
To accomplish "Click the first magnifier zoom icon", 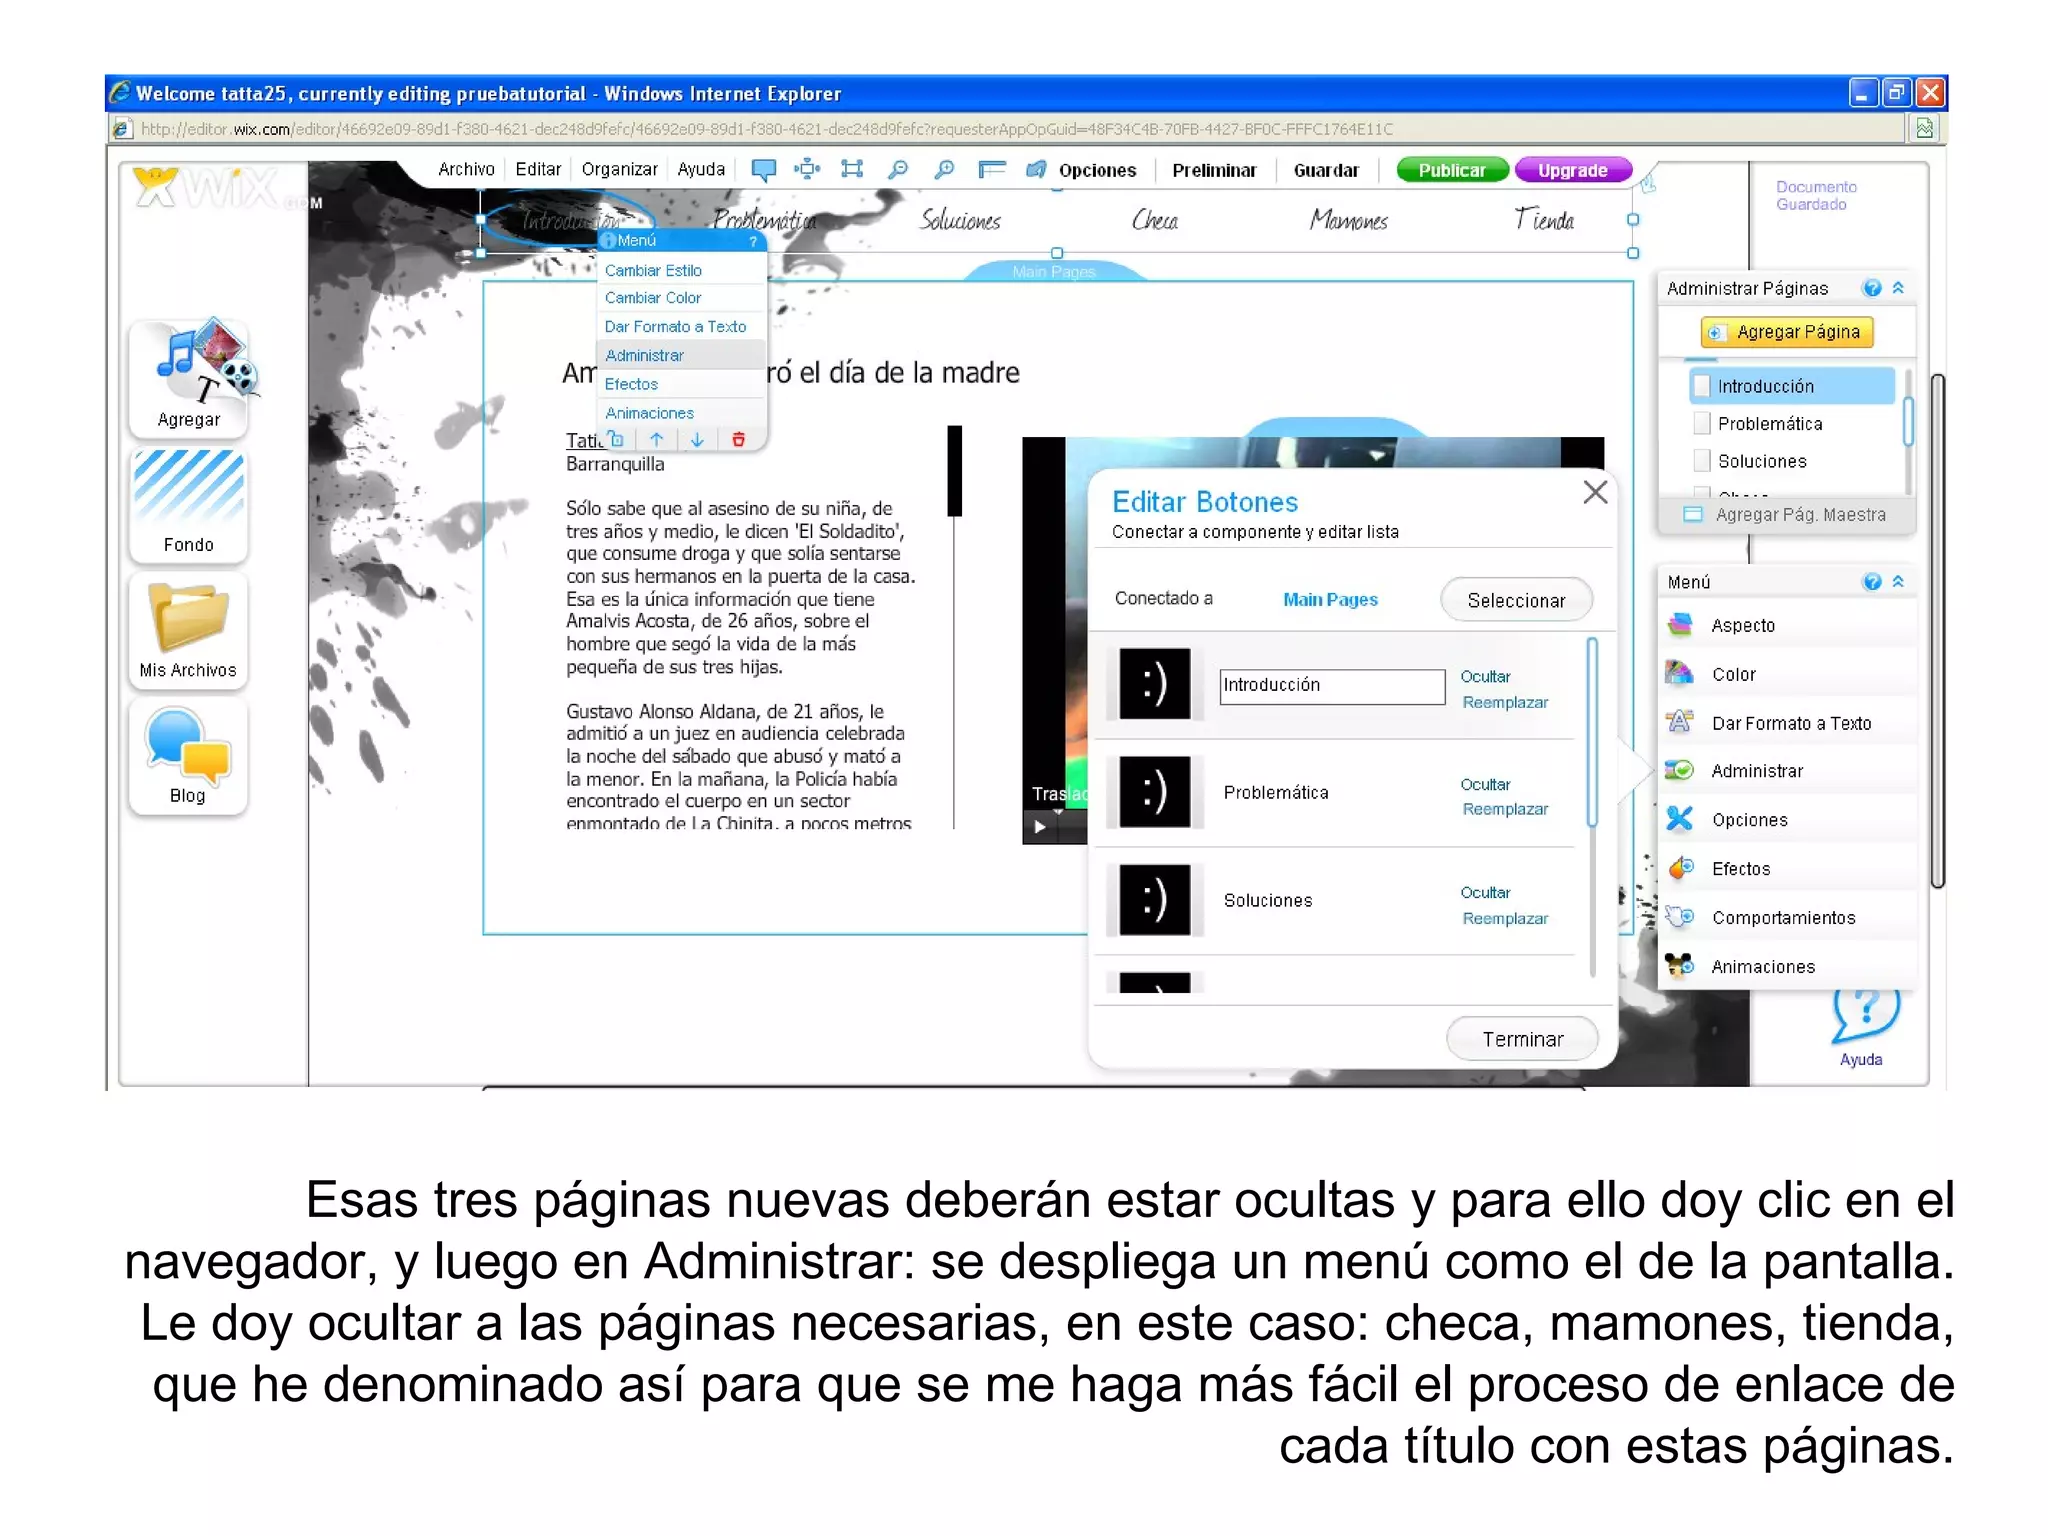I will pos(898,169).
